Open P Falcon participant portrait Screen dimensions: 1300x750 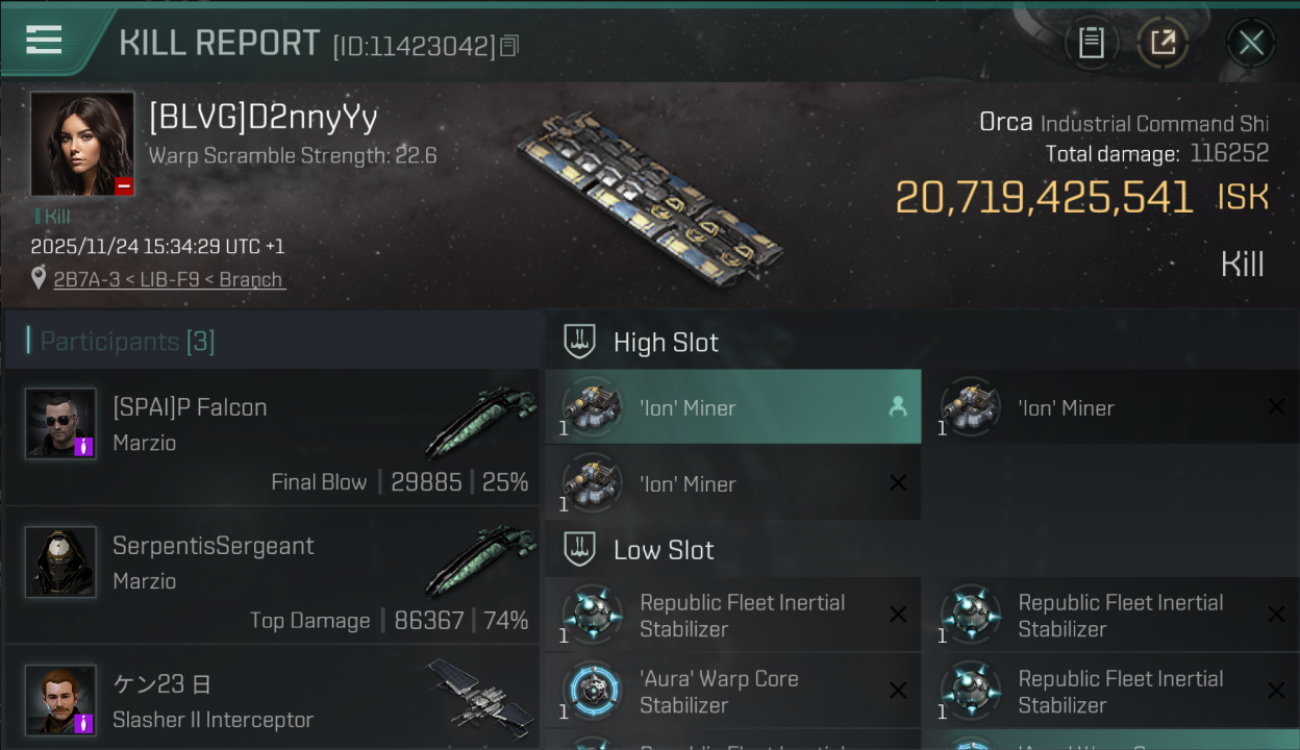[x=61, y=424]
